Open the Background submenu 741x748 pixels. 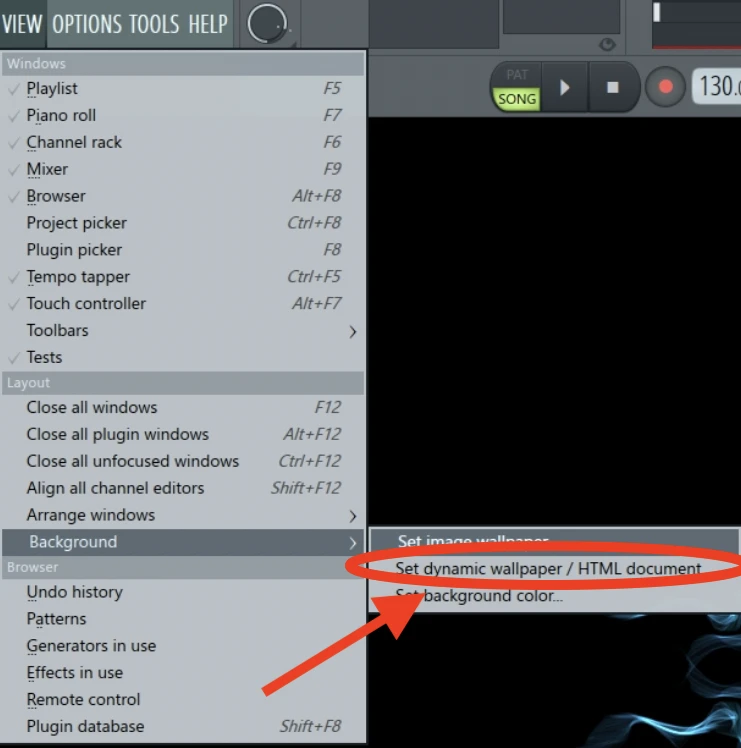click(73, 542)
